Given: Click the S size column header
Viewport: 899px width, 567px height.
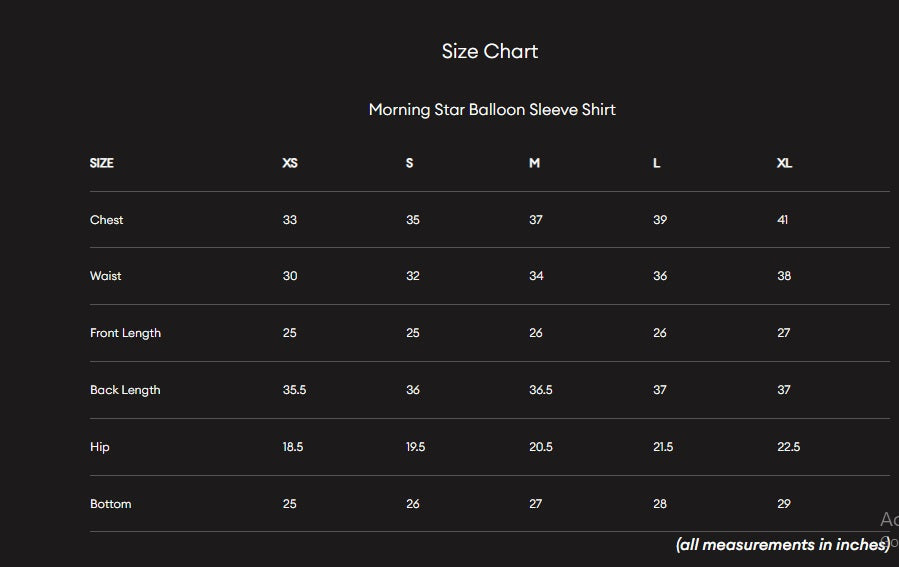Looking at the screenshot, I should 410,163.
